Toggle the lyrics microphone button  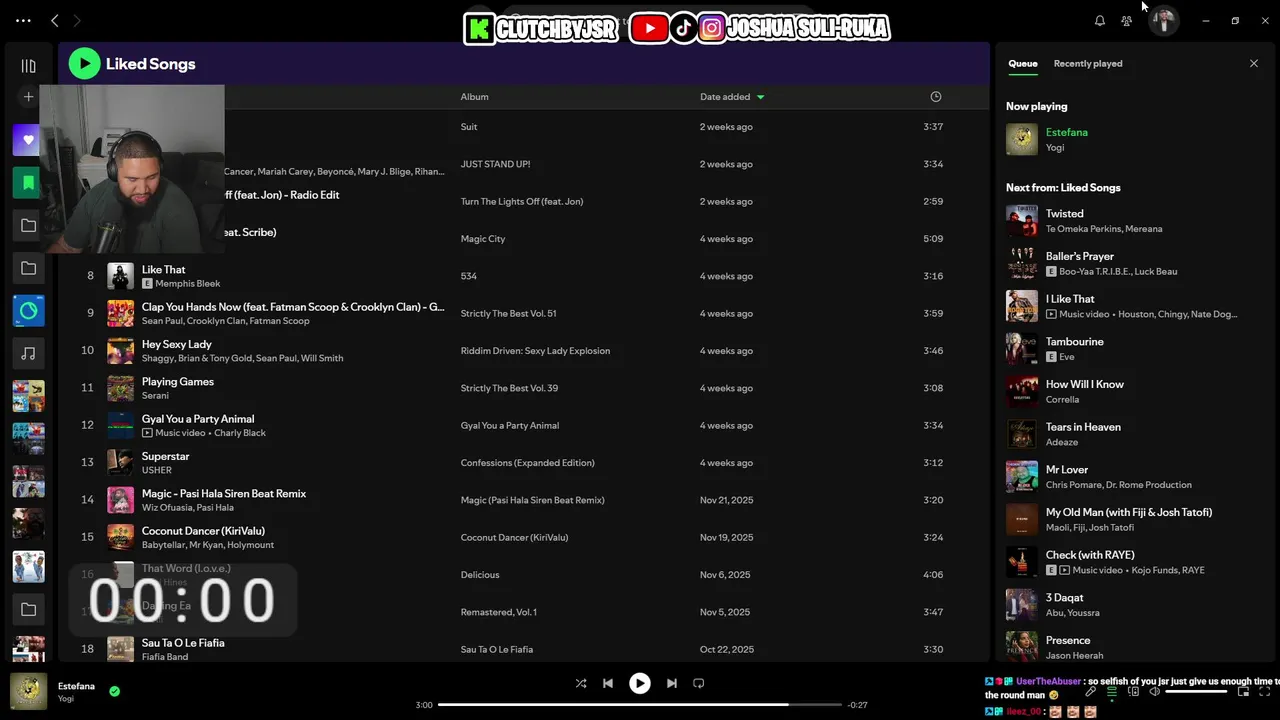tap(1090, 692)
